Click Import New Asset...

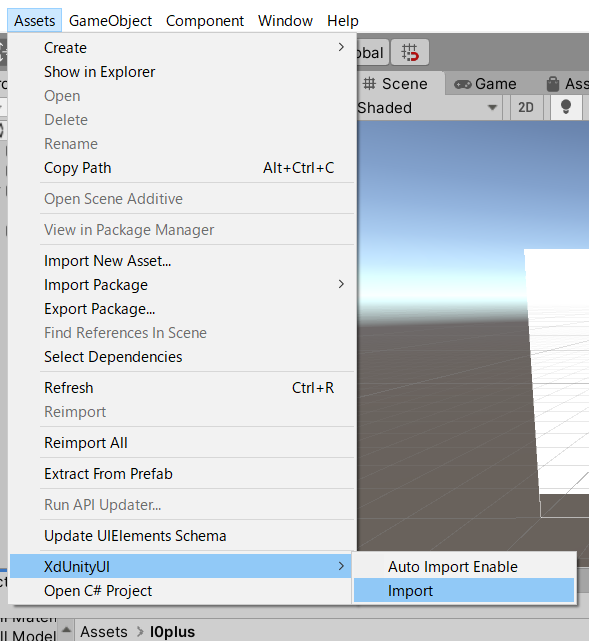point(181,261)
